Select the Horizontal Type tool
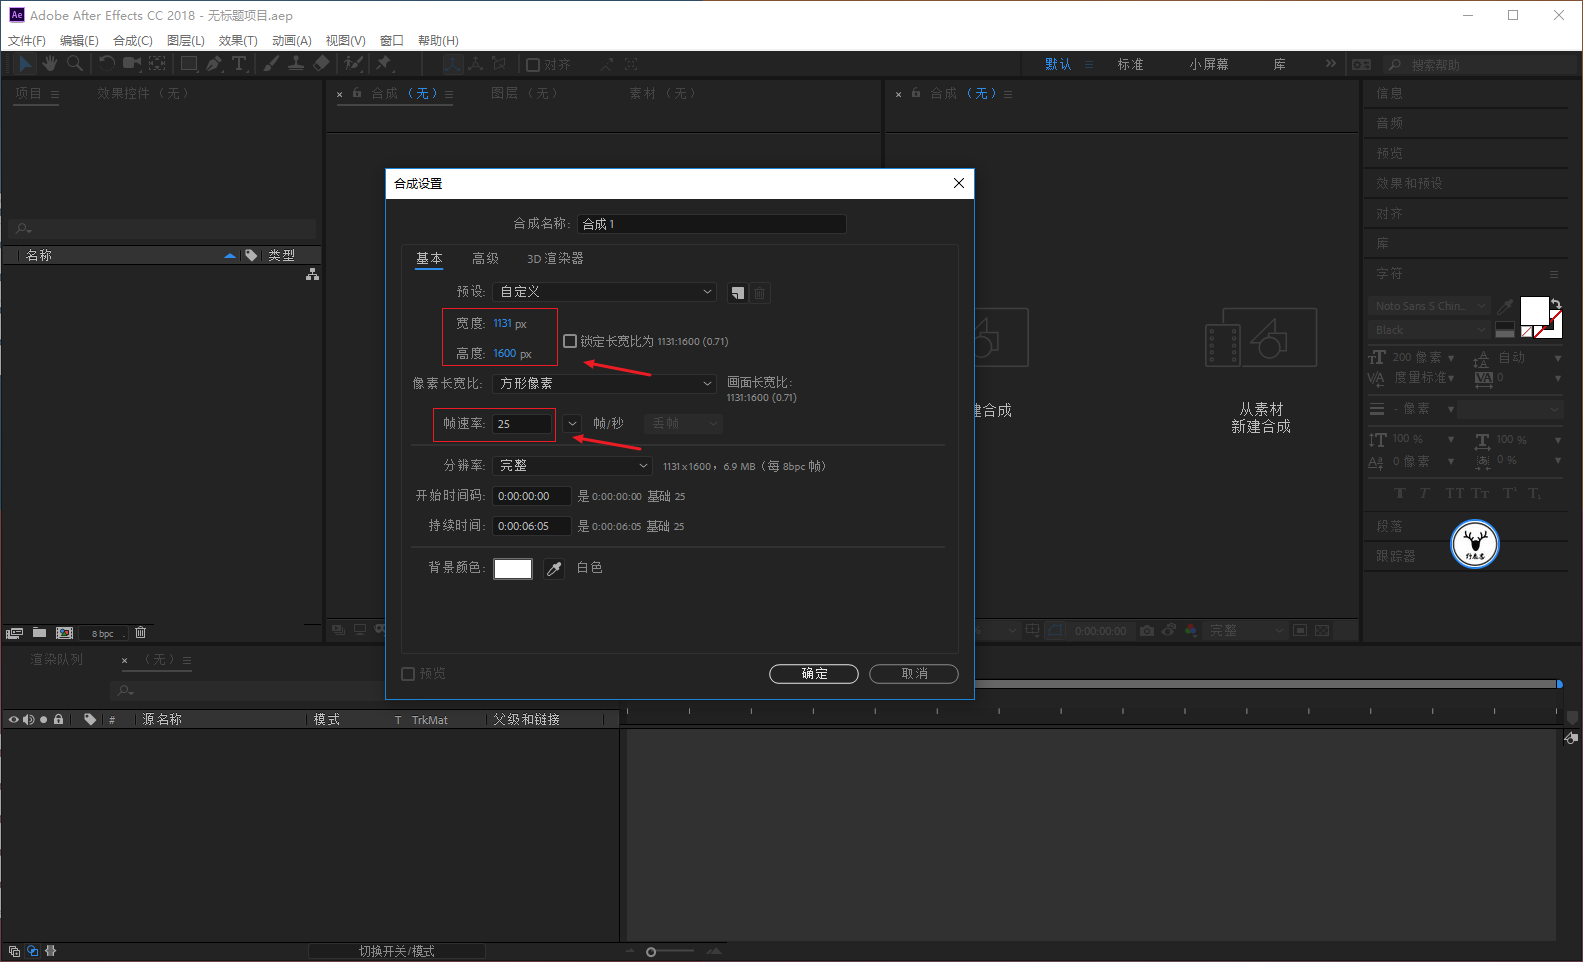 click(x=240, y=64)
